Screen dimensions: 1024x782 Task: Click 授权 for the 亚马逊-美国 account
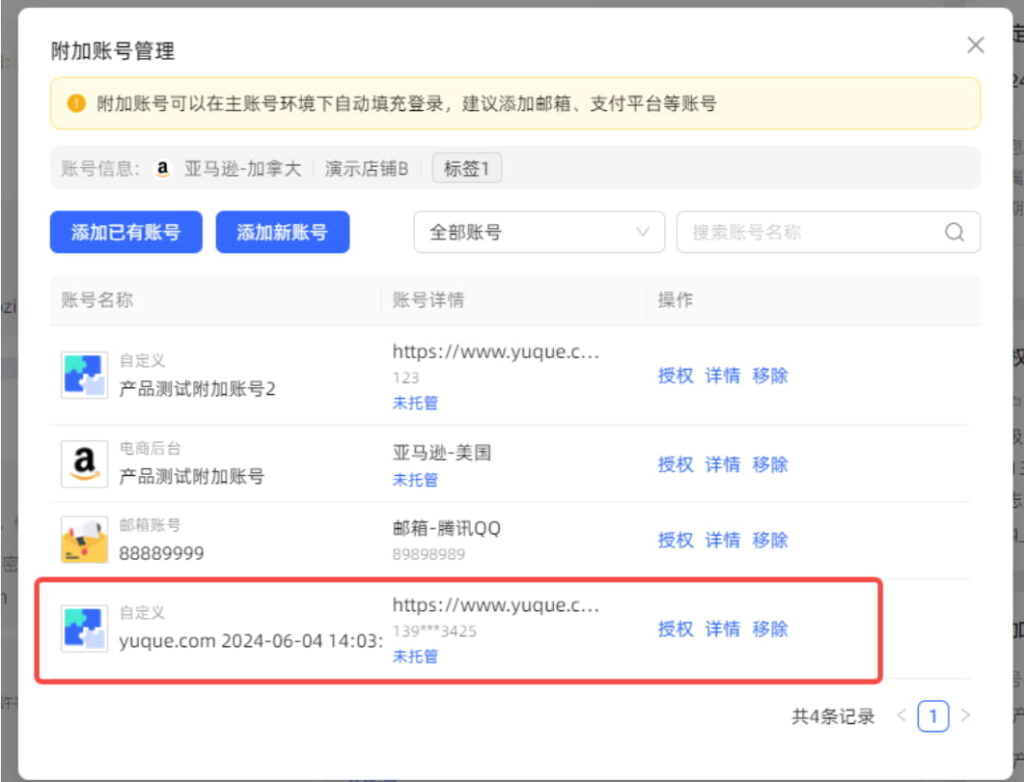click(675, 464)
